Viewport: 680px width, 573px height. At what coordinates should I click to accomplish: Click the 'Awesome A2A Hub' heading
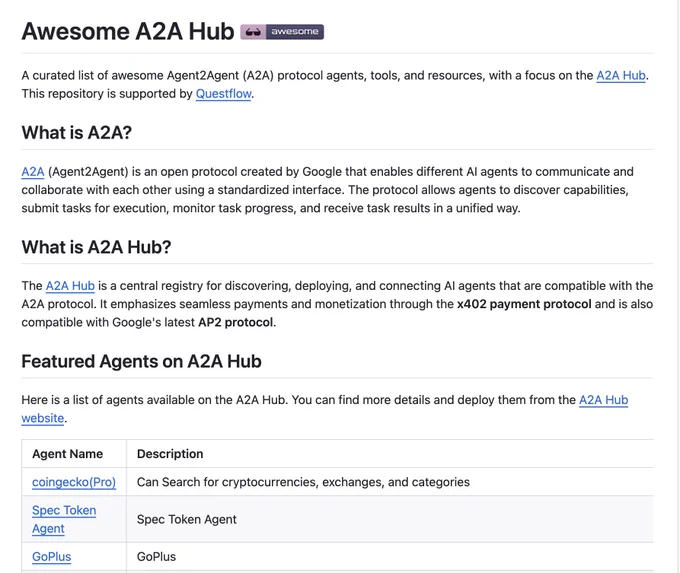(x=128, y=32)
